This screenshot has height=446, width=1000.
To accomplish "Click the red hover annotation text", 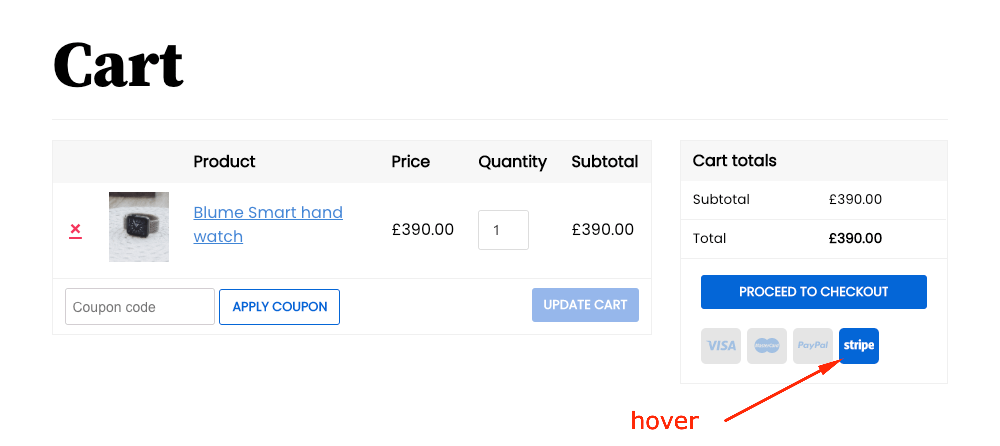I will pos(664,421).
